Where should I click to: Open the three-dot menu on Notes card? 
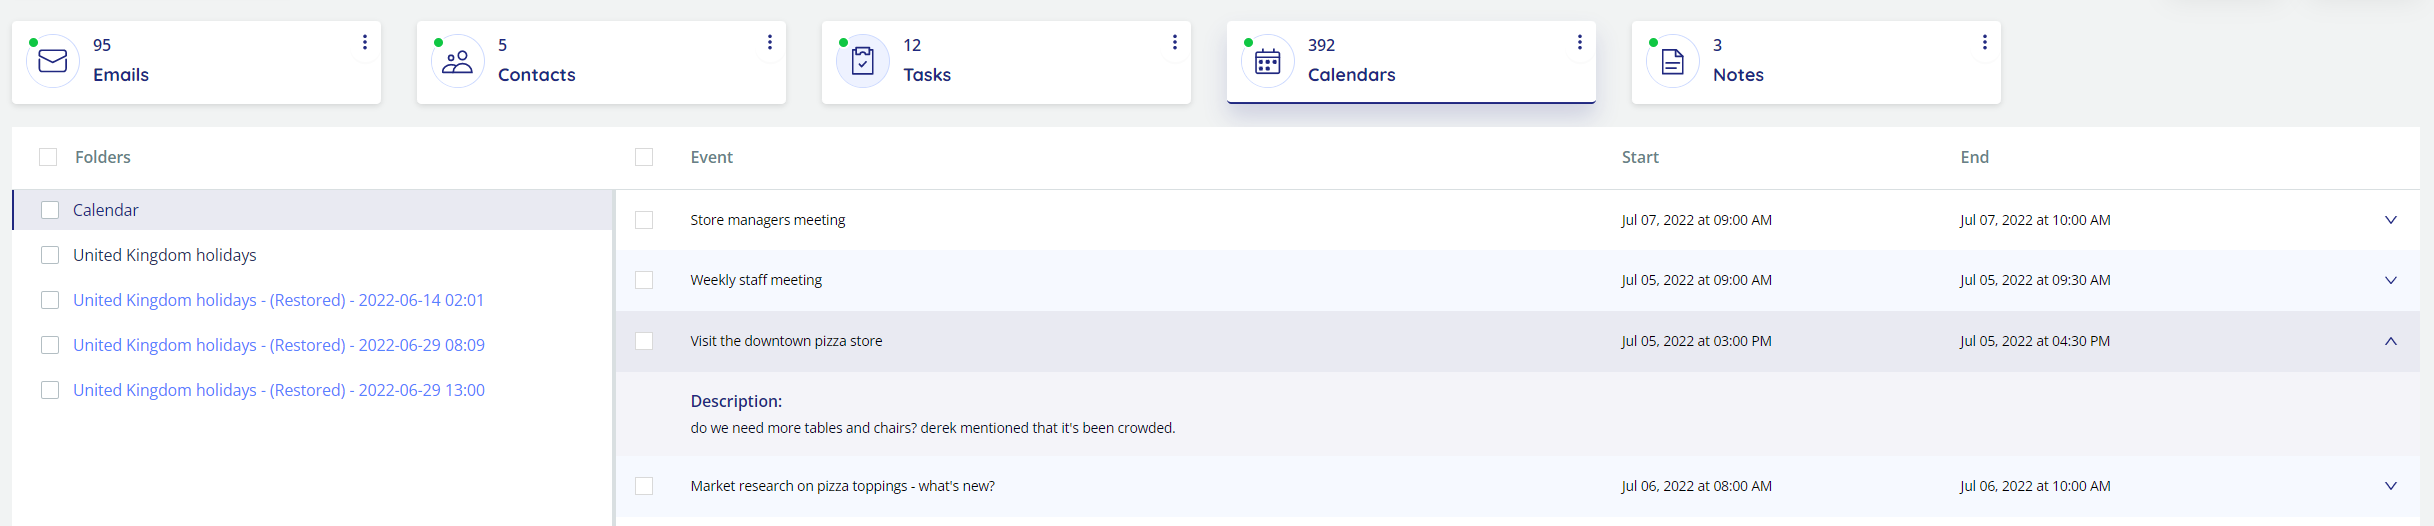(1985, 42)
